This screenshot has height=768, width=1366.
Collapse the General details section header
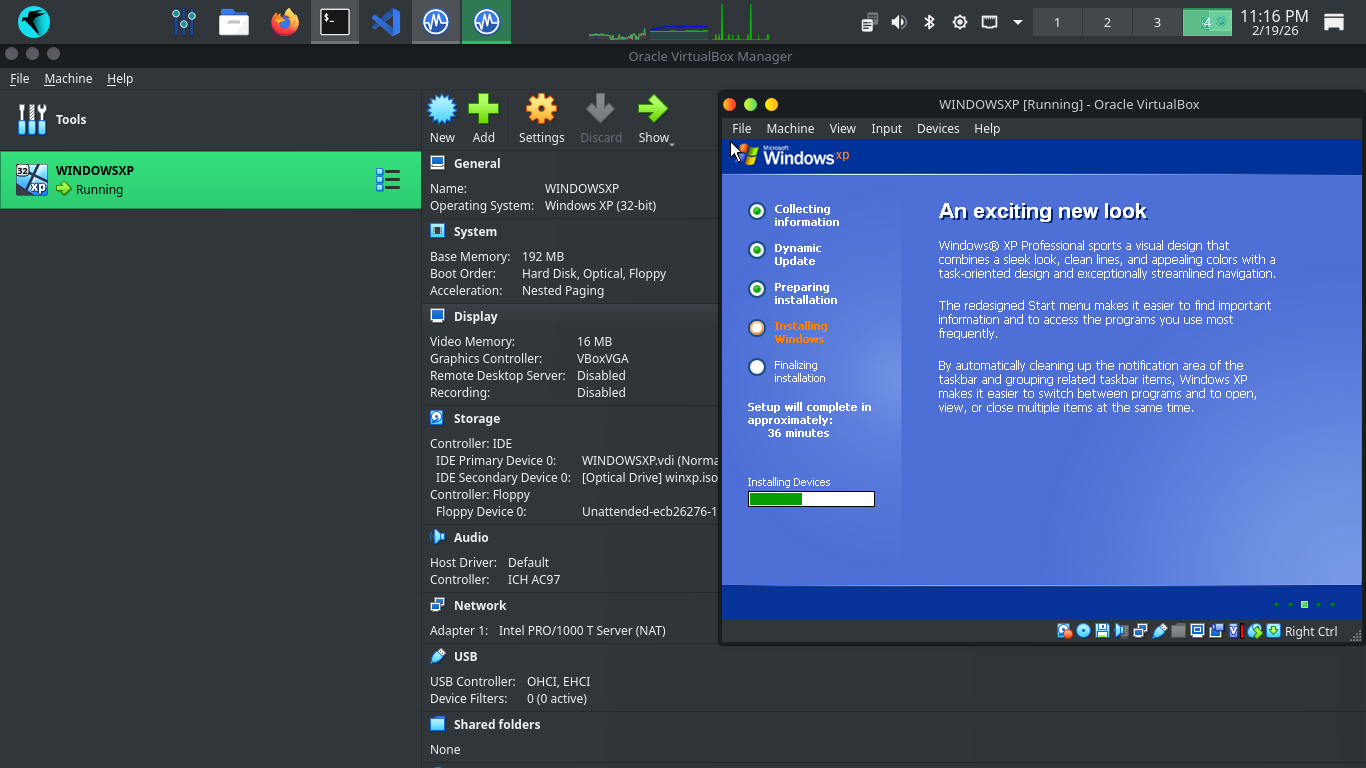pos(476,163)
